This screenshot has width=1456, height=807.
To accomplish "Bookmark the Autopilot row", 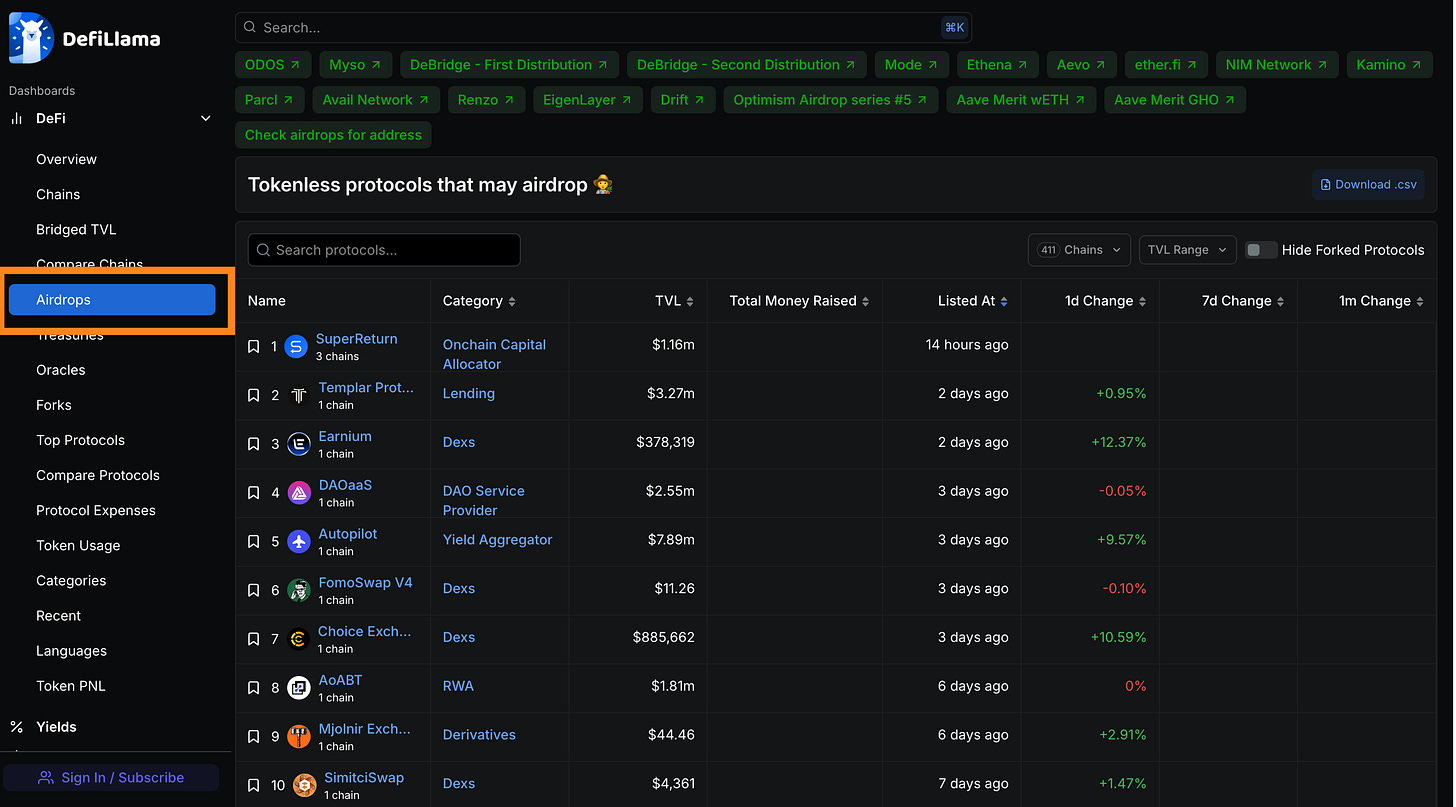I will click(x=254, y=542).
